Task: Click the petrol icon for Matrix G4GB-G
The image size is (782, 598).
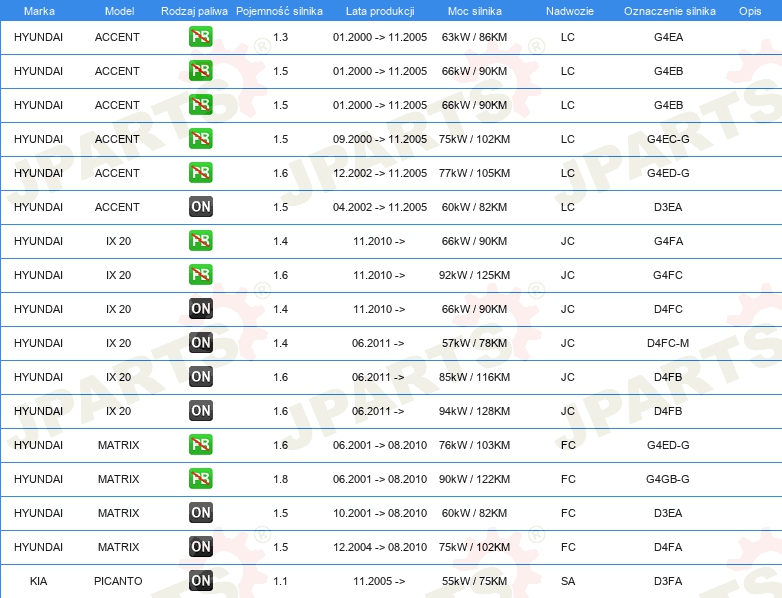Action: pyautogui.click(x=200, y=478)
